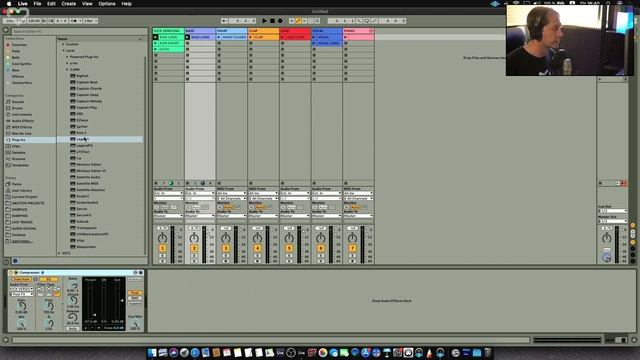This screenshot has height=360, width=640.
Task: Start playback with the transport Play button
Action: coord(264,21)
